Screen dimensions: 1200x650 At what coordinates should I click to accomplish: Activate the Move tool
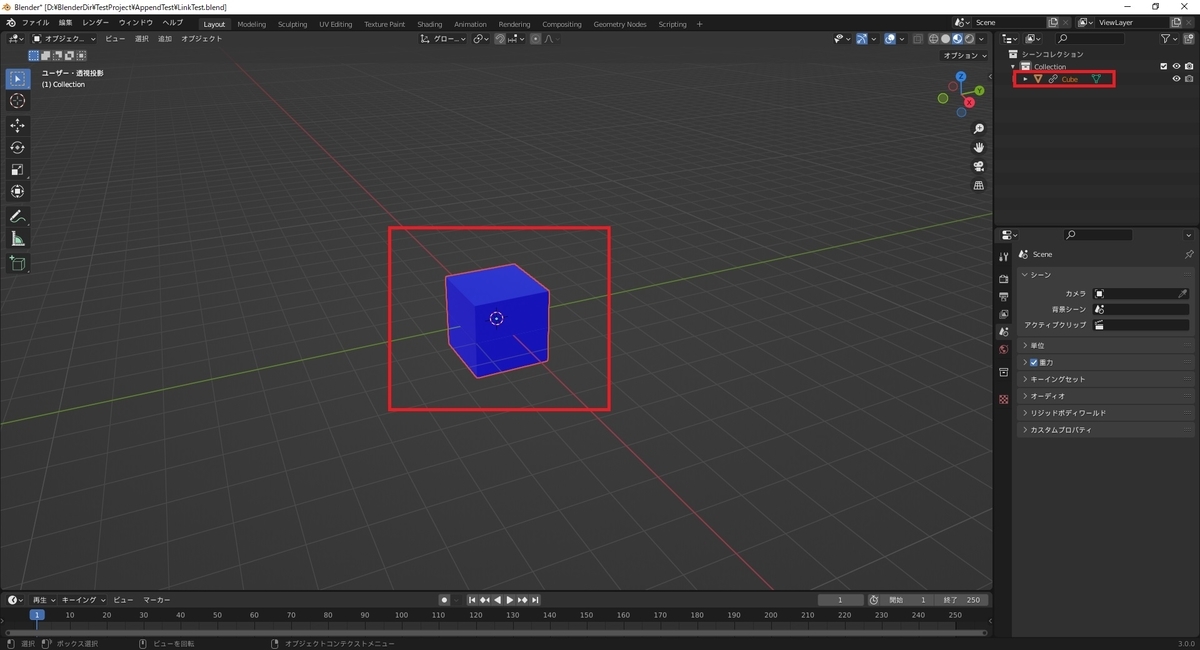pos(17,125)
